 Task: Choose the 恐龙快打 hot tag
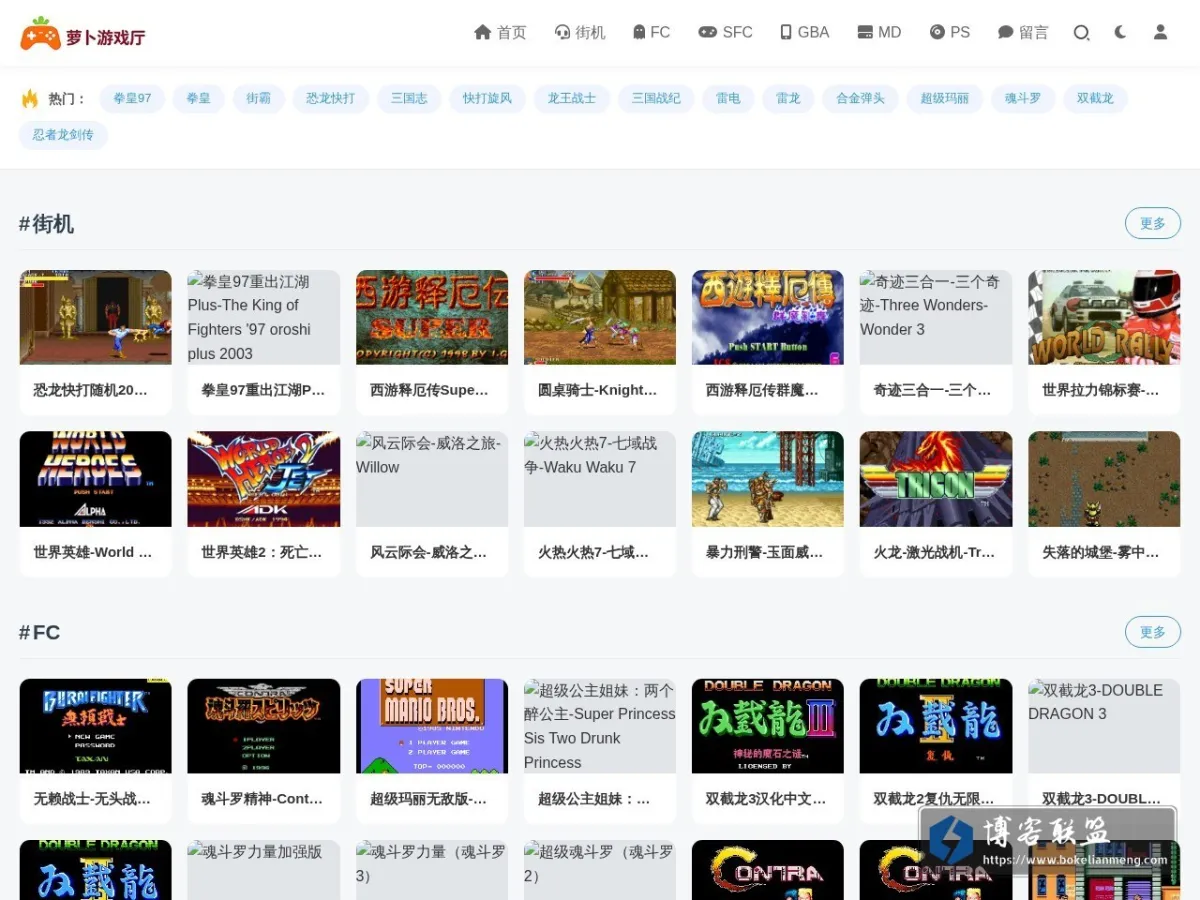[x=331, y=98]
